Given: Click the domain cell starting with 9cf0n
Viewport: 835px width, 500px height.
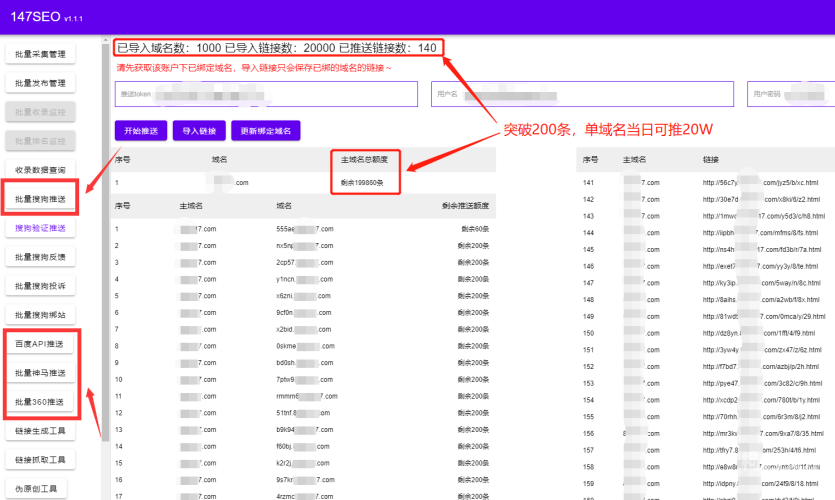Looking at the screenshot, I should [304, 313].
